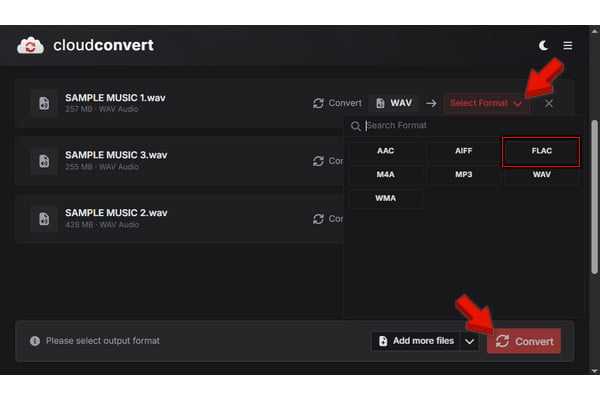This screenshot has width=600, height=400.
Task: Click the convert arrows icon in SAMPLE MUSIC 2 row
Action: click(x=318, y=219)
